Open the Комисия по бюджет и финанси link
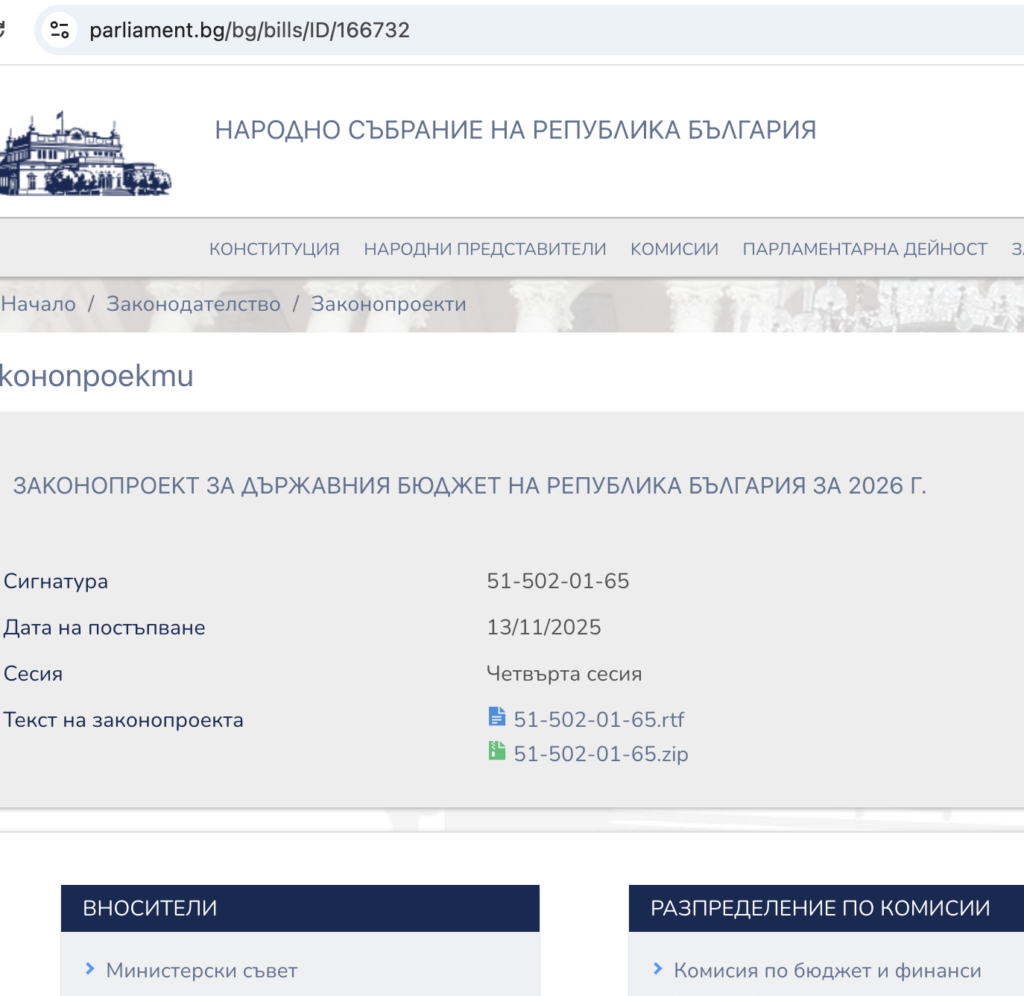Screen dimensions: 1024x996 [827, 970]
